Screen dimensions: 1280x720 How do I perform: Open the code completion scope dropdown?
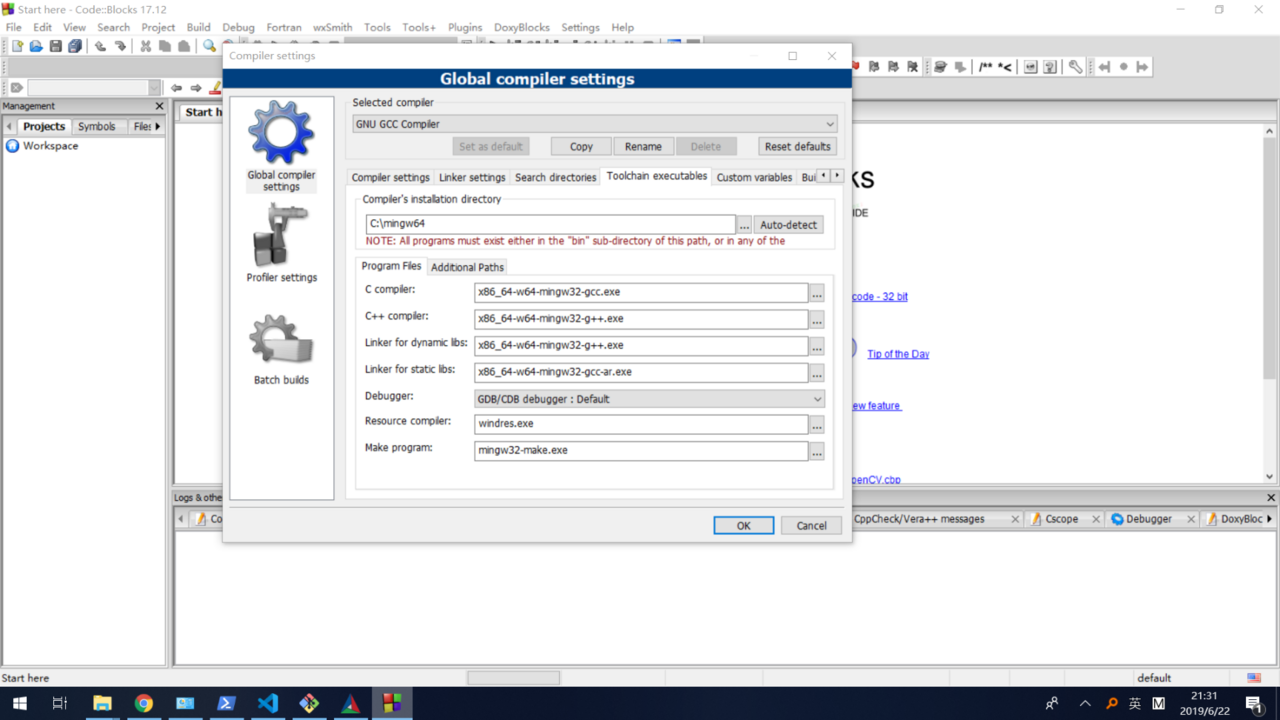point(94,88)
